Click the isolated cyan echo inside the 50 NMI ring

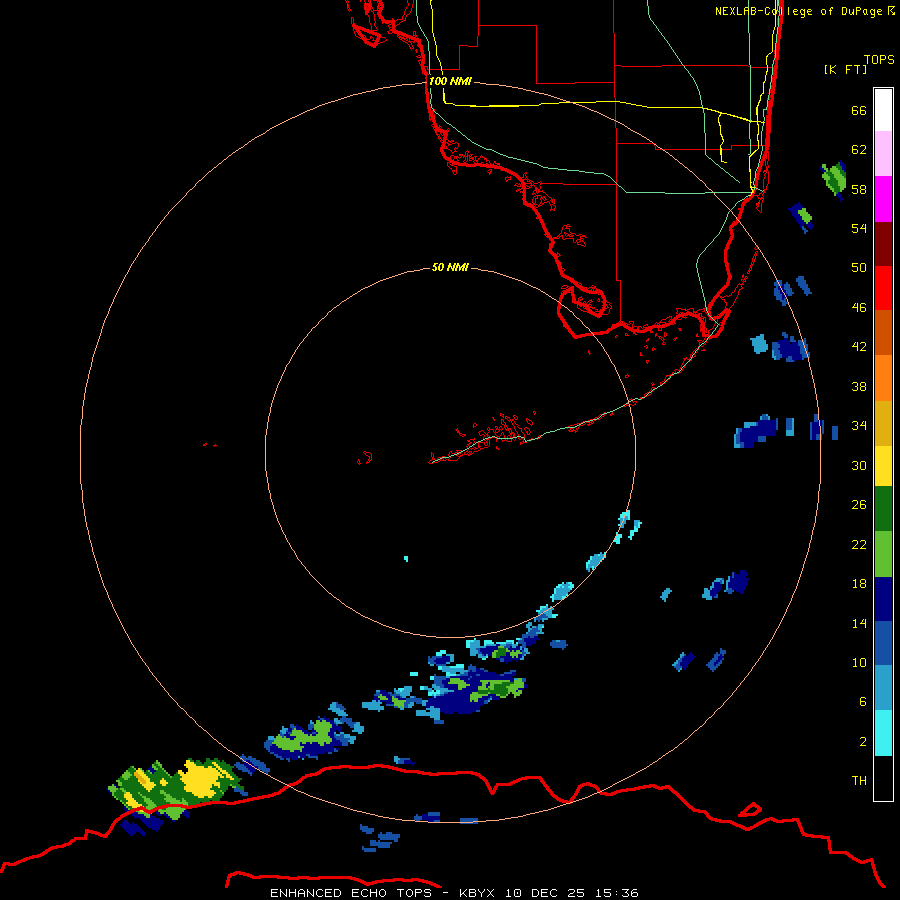406,558
